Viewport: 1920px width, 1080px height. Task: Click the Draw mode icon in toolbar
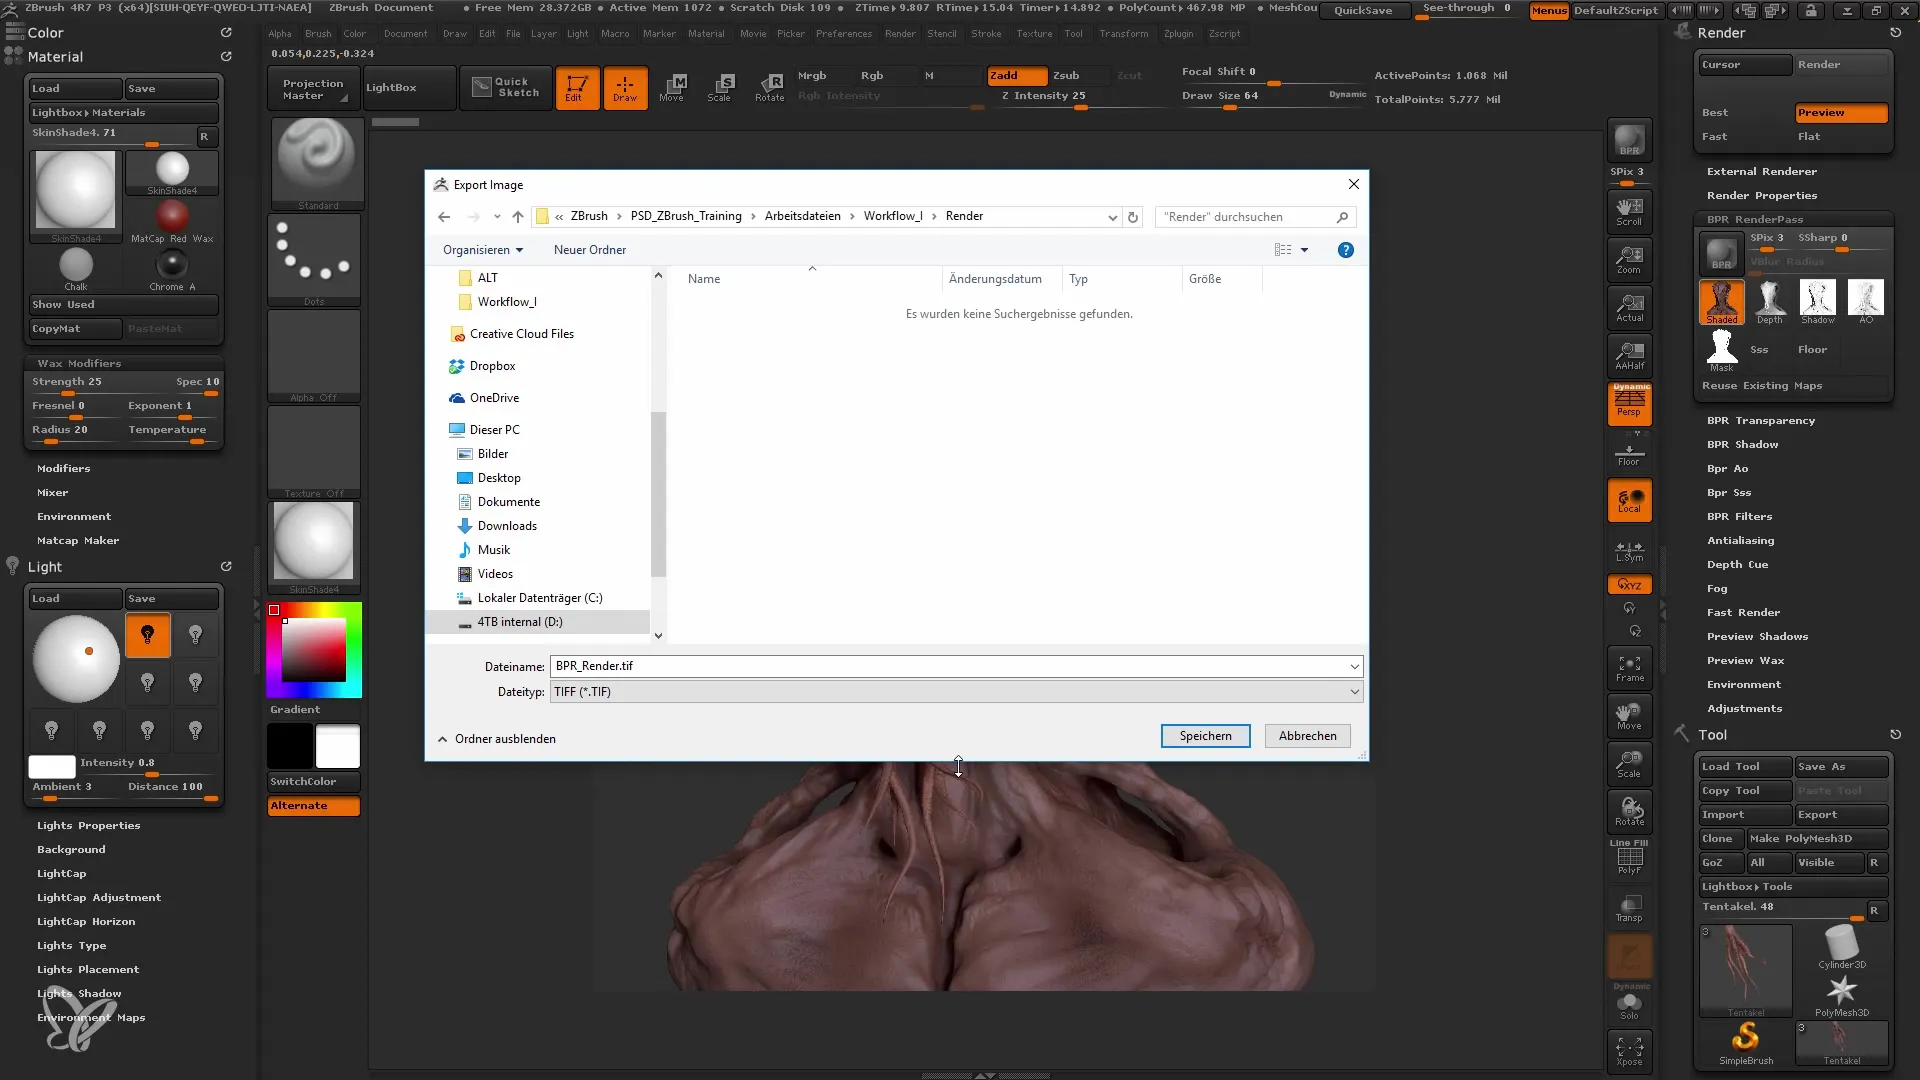tap(624, 86)
